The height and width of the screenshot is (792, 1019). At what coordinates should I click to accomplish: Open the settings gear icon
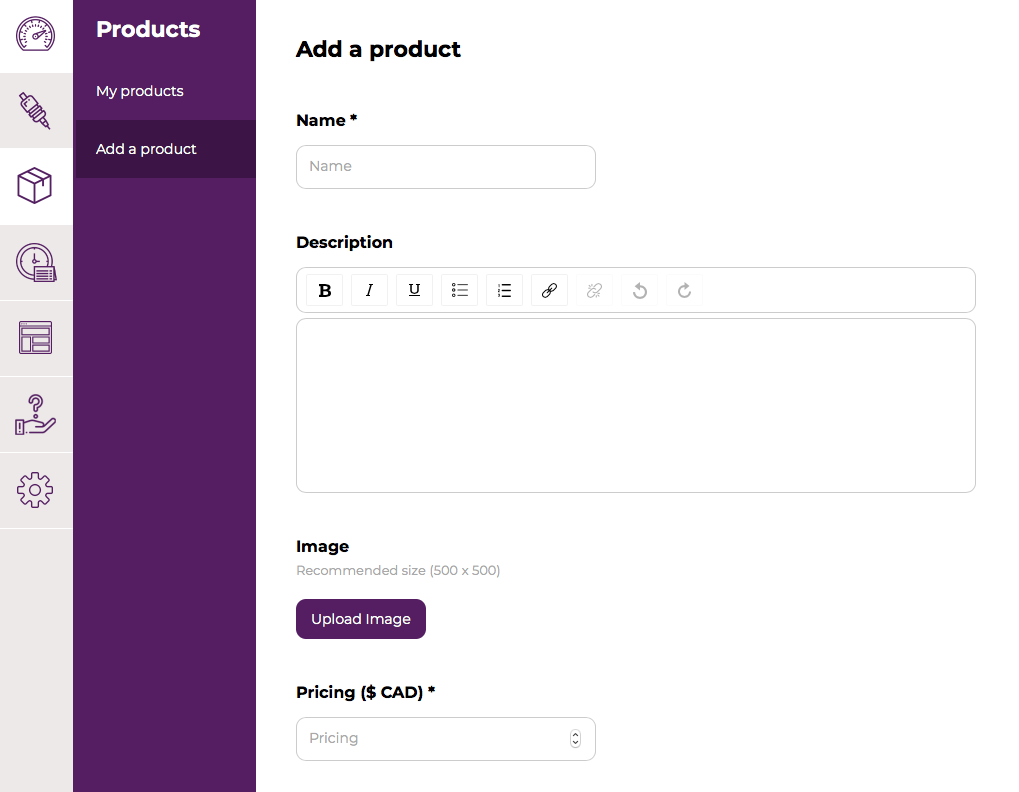[x=35, y=490]
